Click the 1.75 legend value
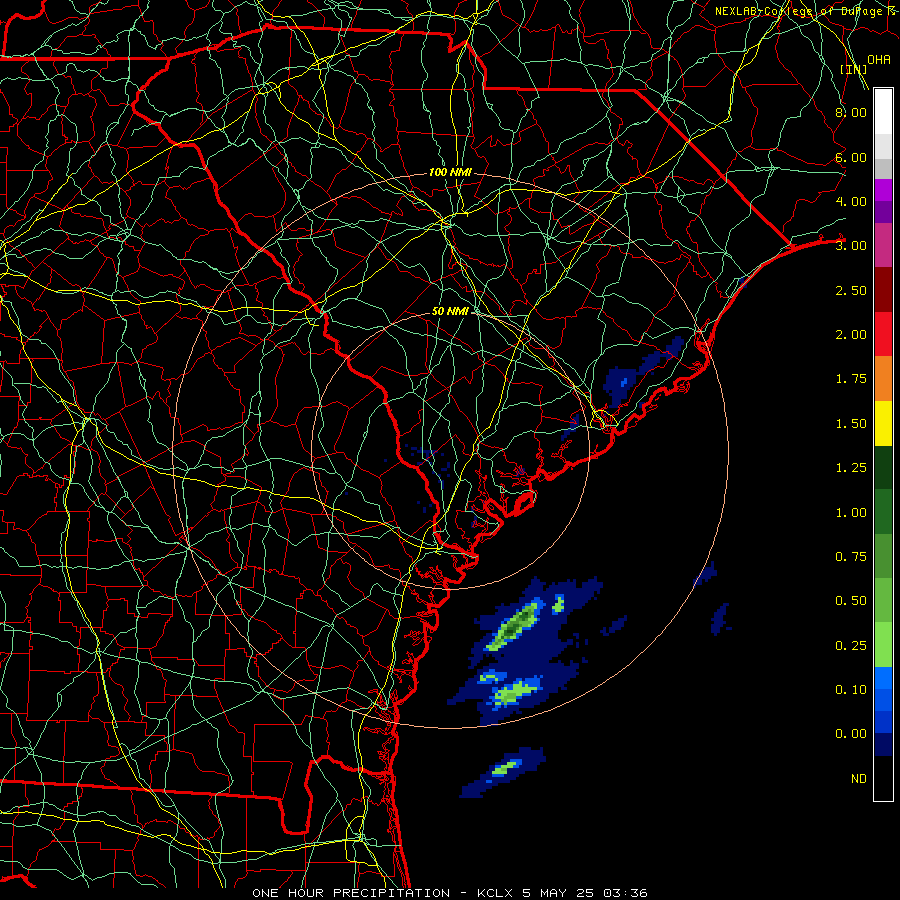900x900 pixels. coord(851,379)
